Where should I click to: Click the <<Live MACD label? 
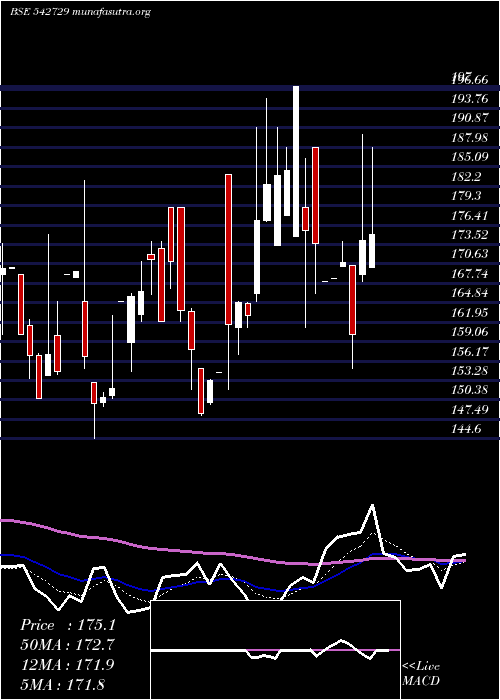(x=421, y=673)
